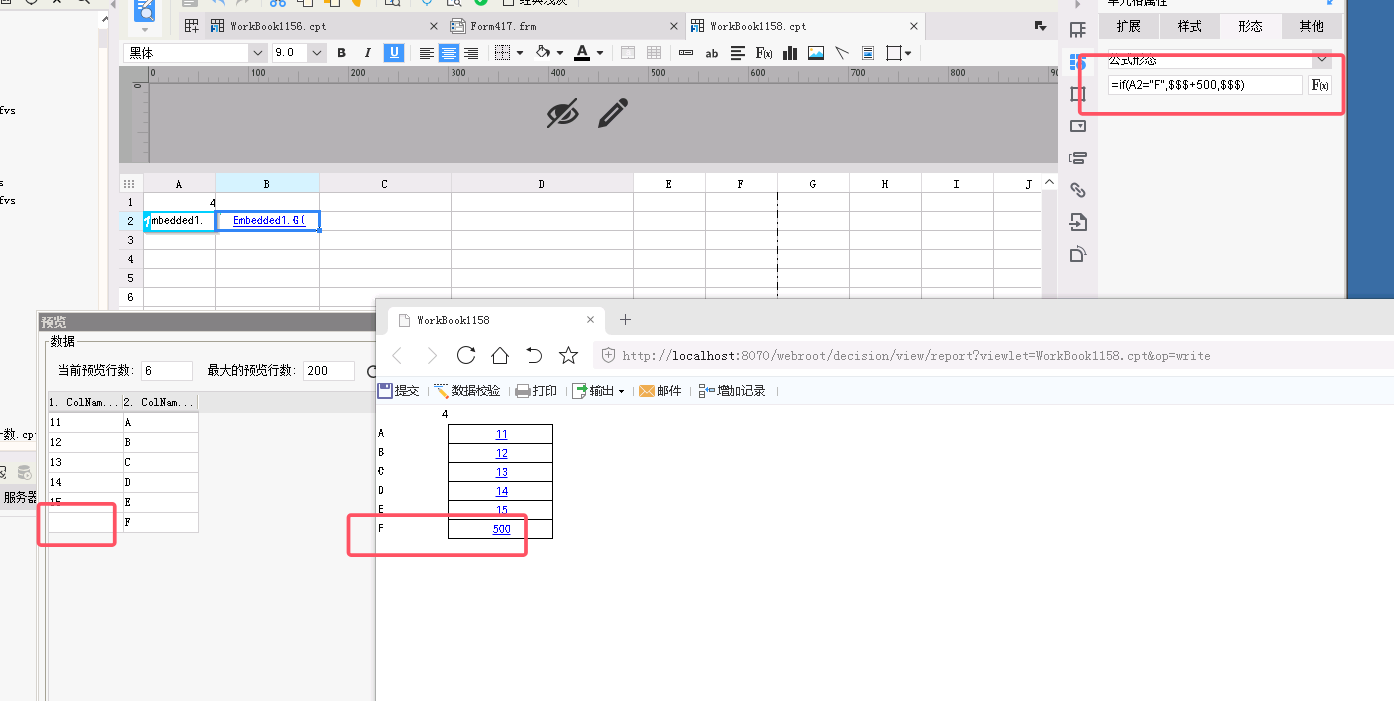Click the pencil edit icon in header area
The image size is (1394, 701).
[x=613, y=113]
